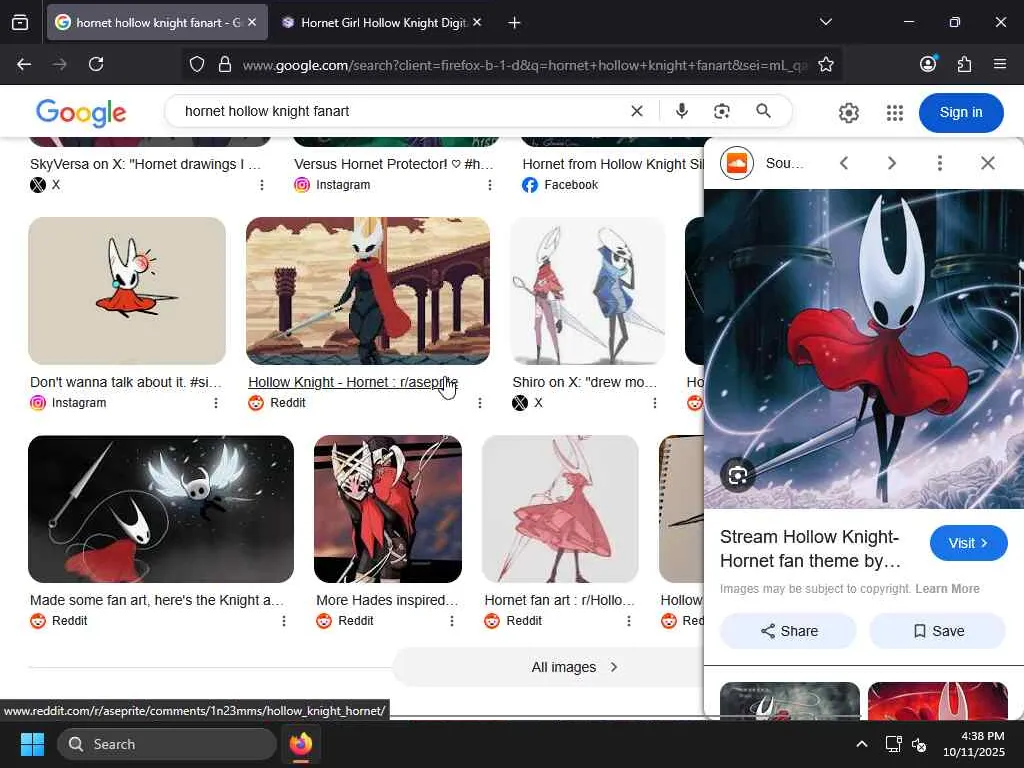The image size is (1024, 768).
Task: Click the Windows taskbar Search box
Action: [x=167, y=744]
